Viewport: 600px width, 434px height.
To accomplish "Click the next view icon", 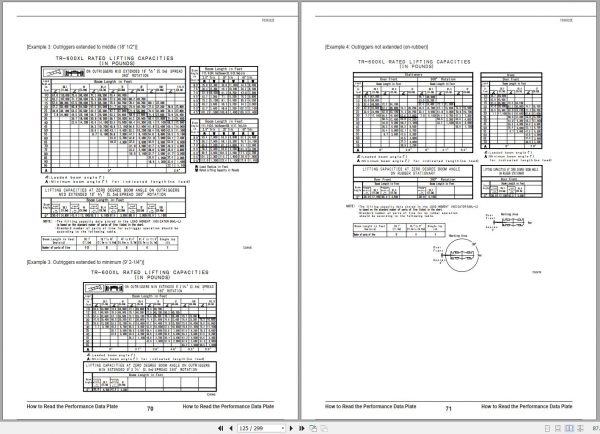I will point(324,428).
